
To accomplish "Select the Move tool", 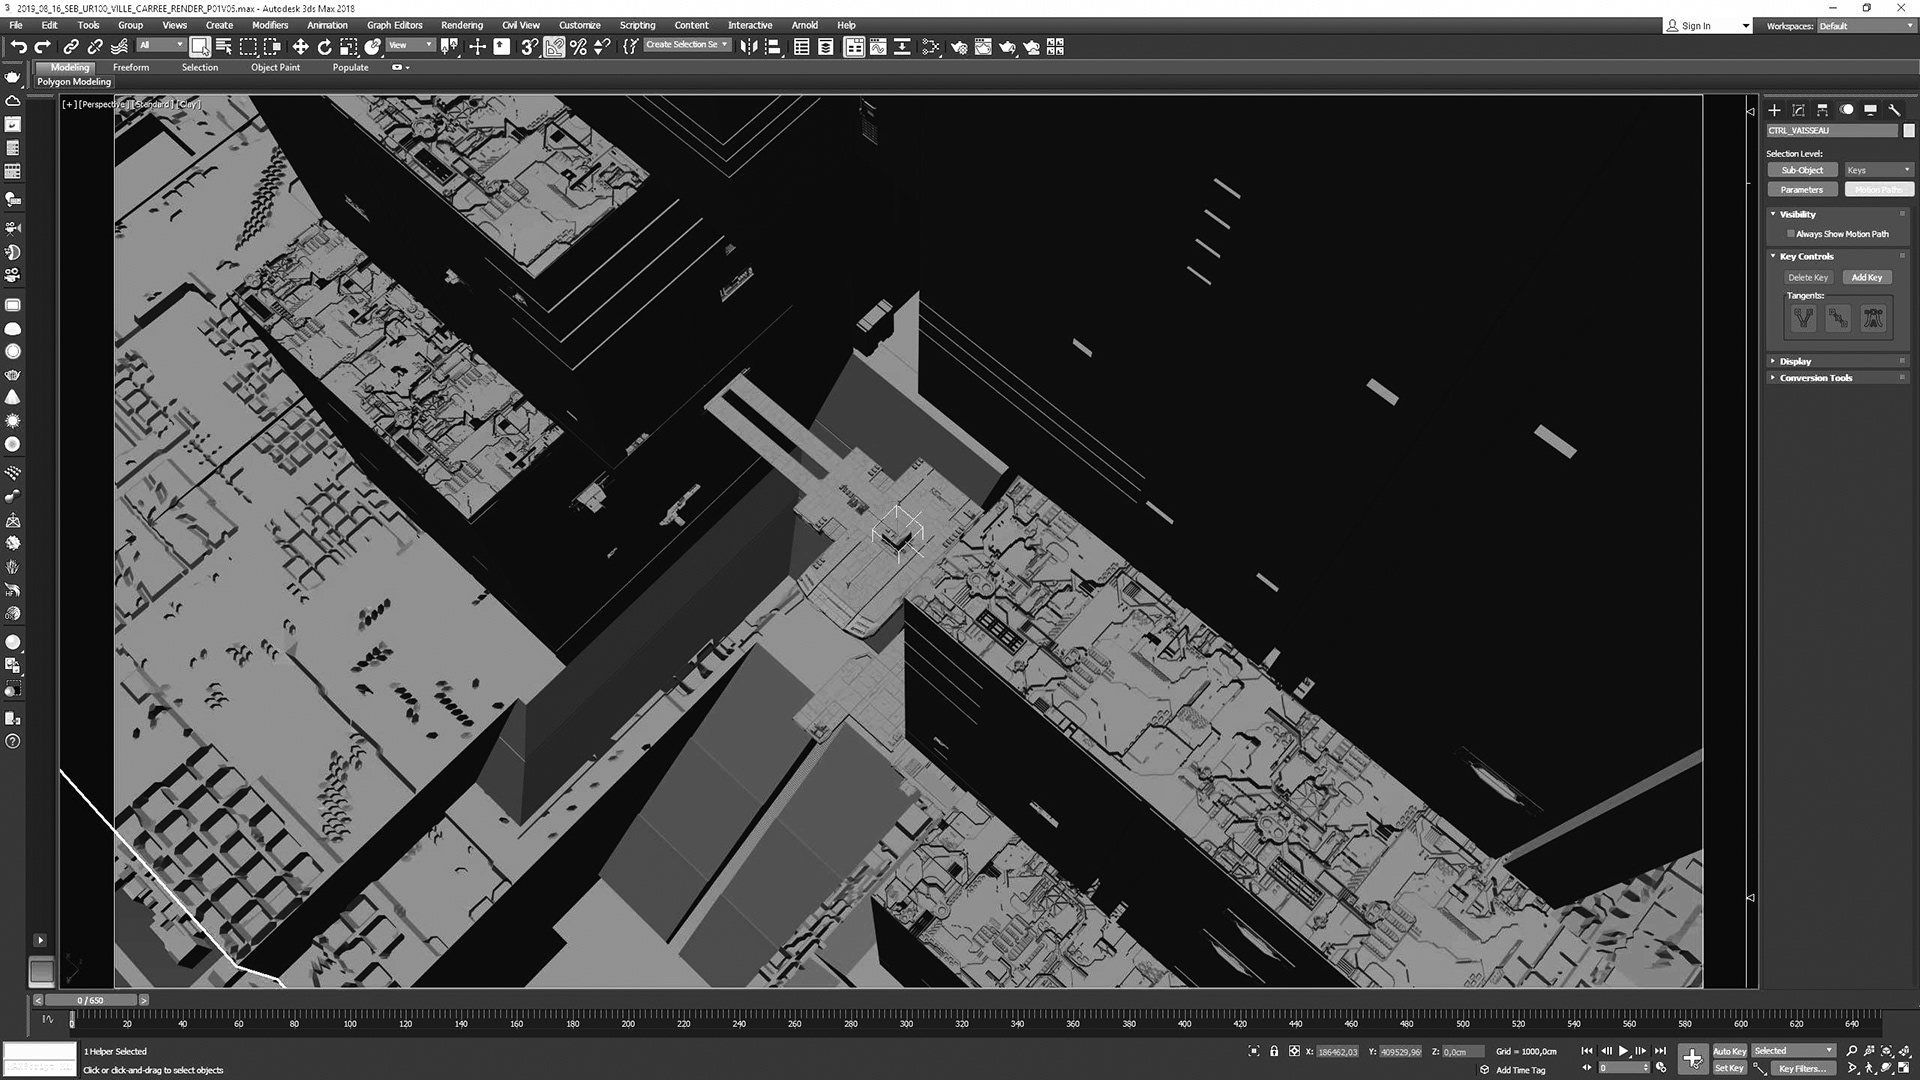I will click(300, 46).
